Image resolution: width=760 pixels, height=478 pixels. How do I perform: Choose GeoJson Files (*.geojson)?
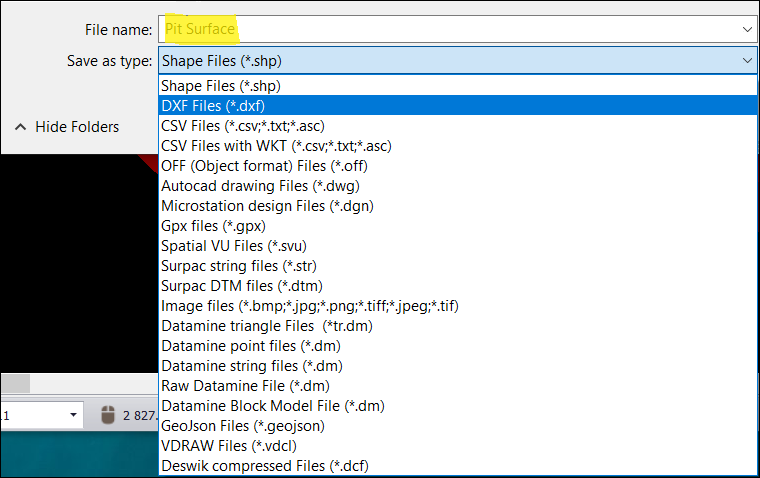pyautogui.click(x=242, y=426)
